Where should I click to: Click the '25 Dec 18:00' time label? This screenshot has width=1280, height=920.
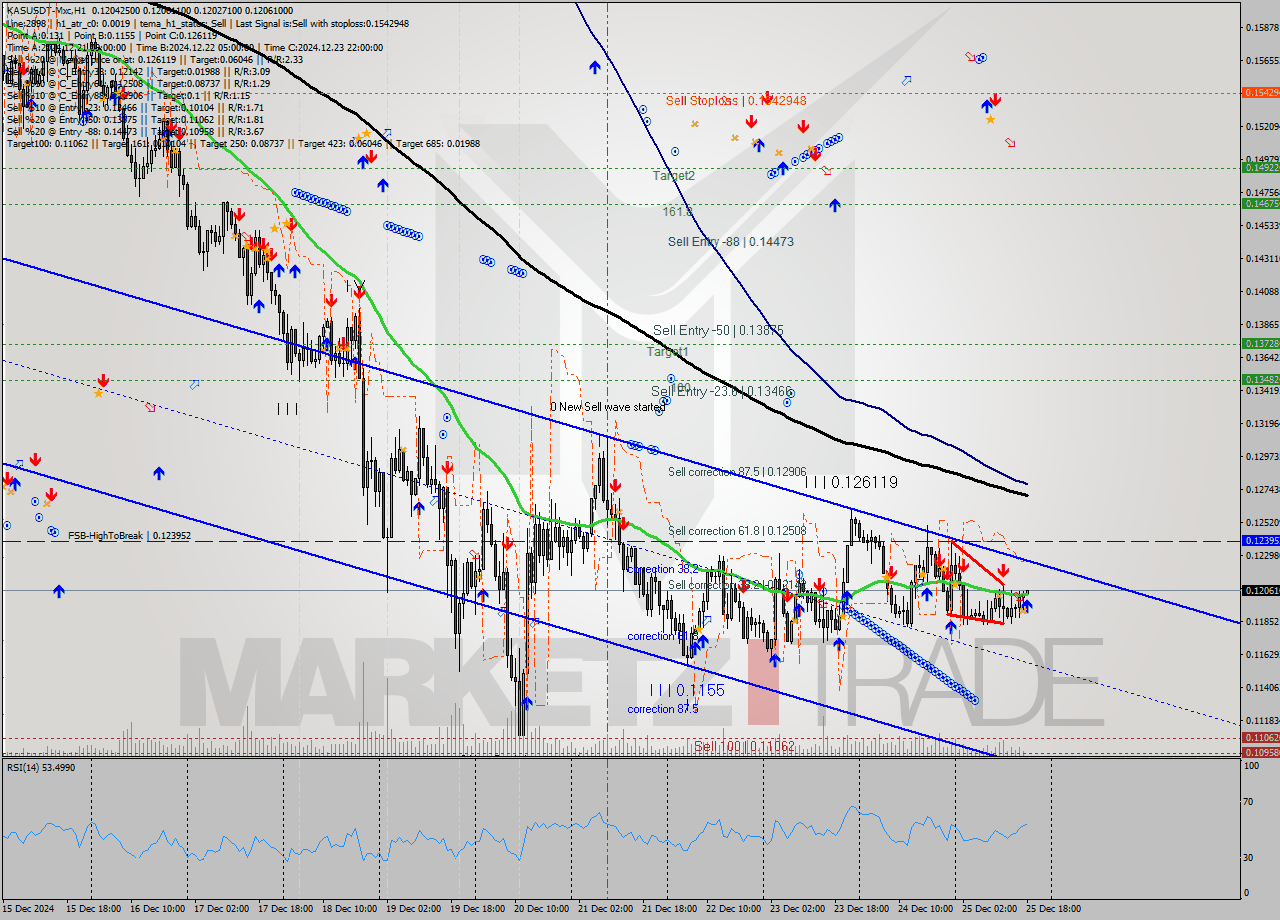1053,908
